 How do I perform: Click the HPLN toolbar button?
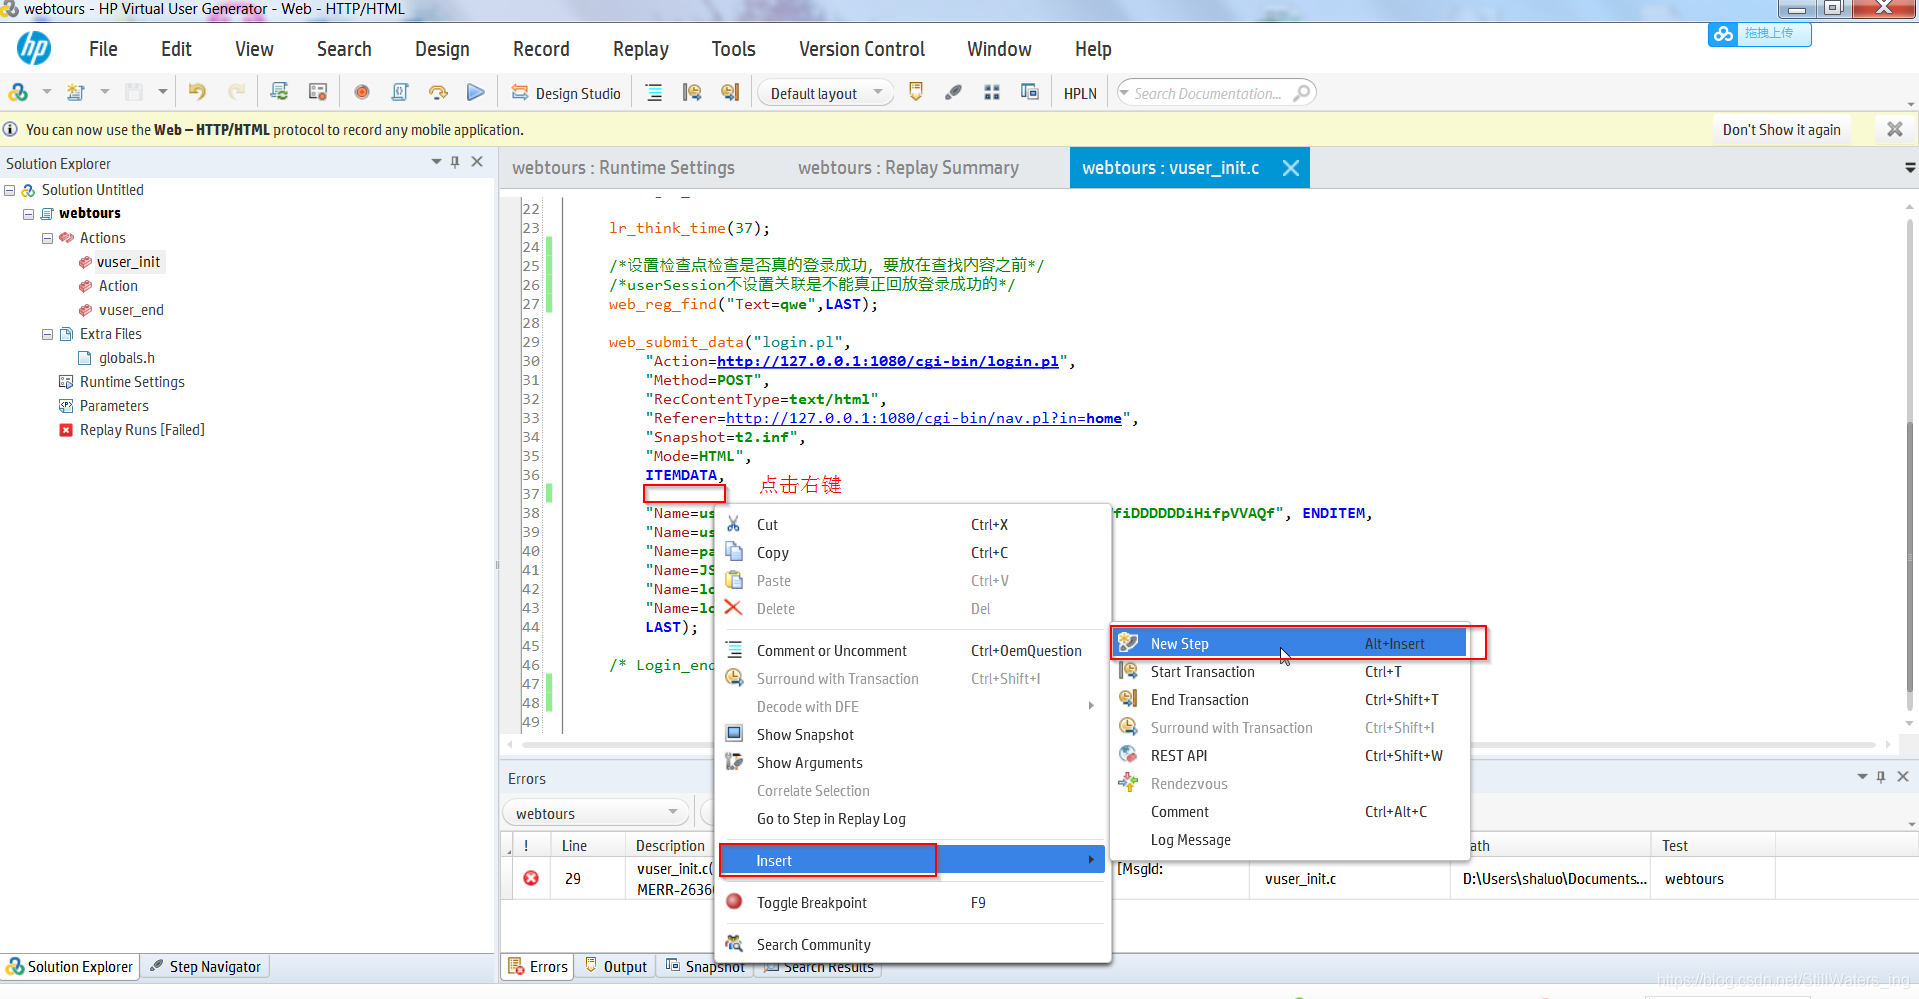1080,93
